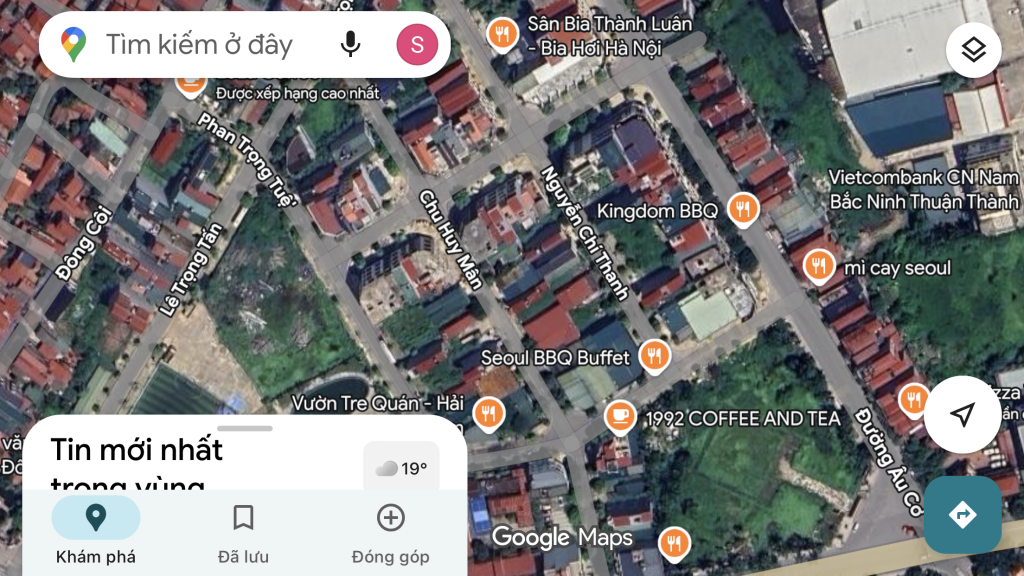Open directions with the blue arrow button
The width and height of the screenshot is (1024, 576).
click(x=962, y=515)
